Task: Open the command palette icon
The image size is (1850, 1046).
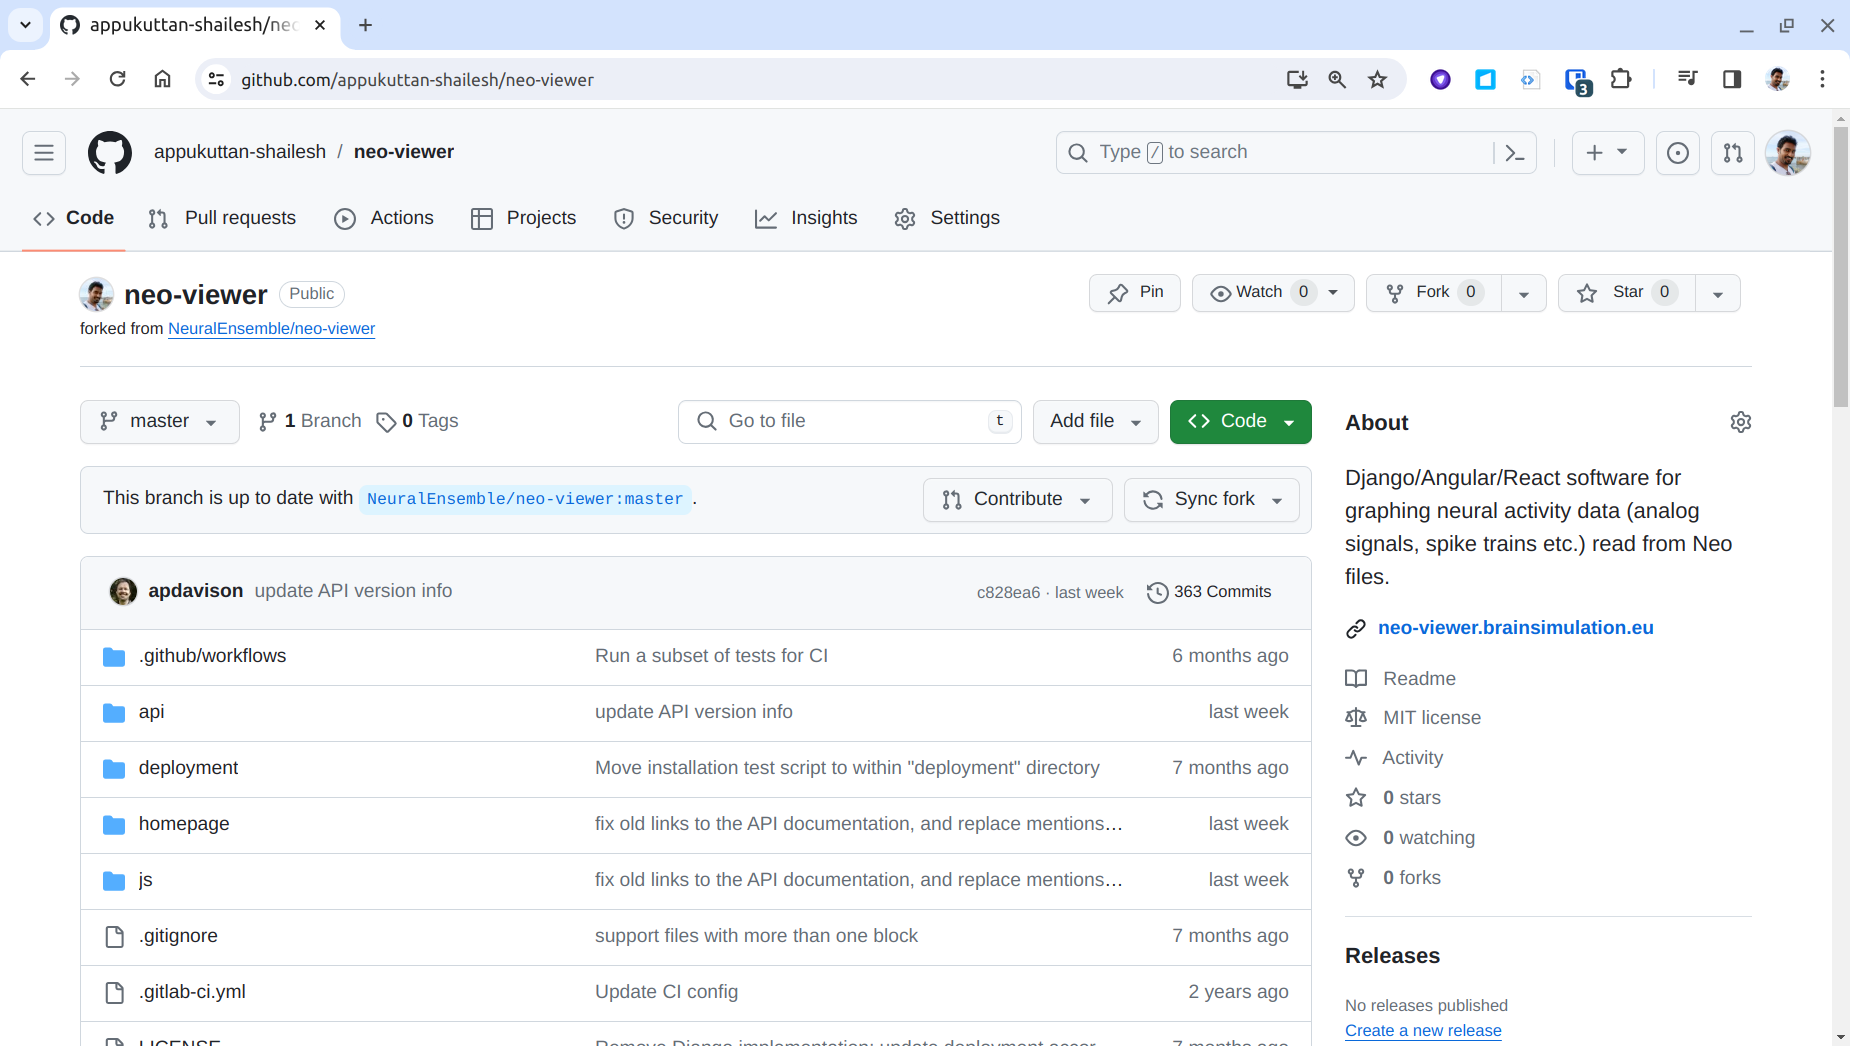Action: (x=1515, y=153)
